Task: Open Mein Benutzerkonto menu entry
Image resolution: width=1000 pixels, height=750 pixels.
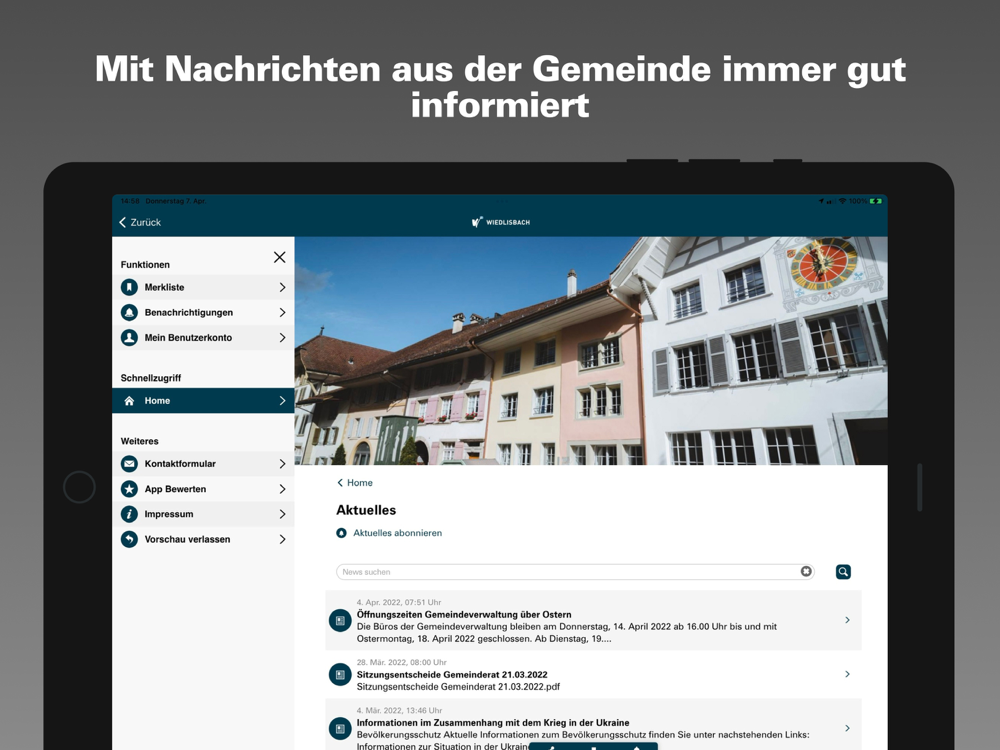Action: click(x=203, y=337)
